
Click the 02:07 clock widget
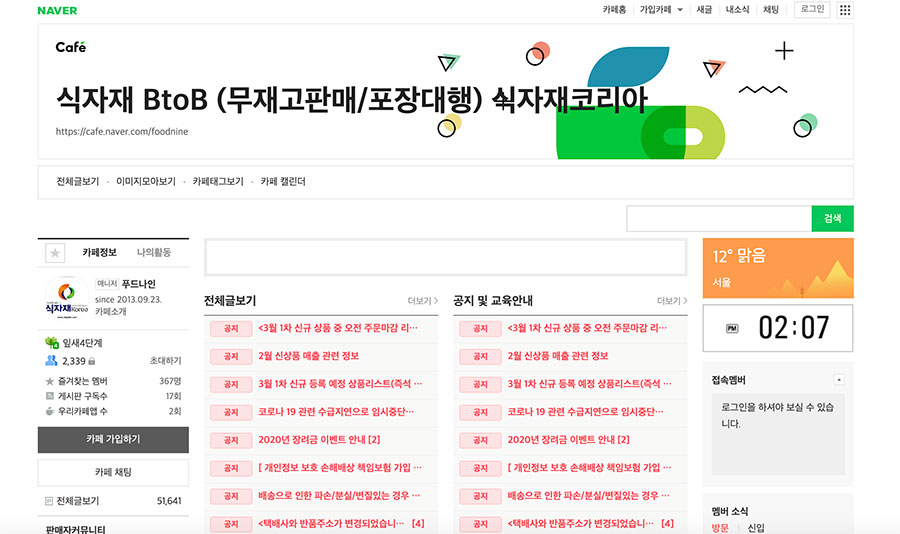pos(778,328)
